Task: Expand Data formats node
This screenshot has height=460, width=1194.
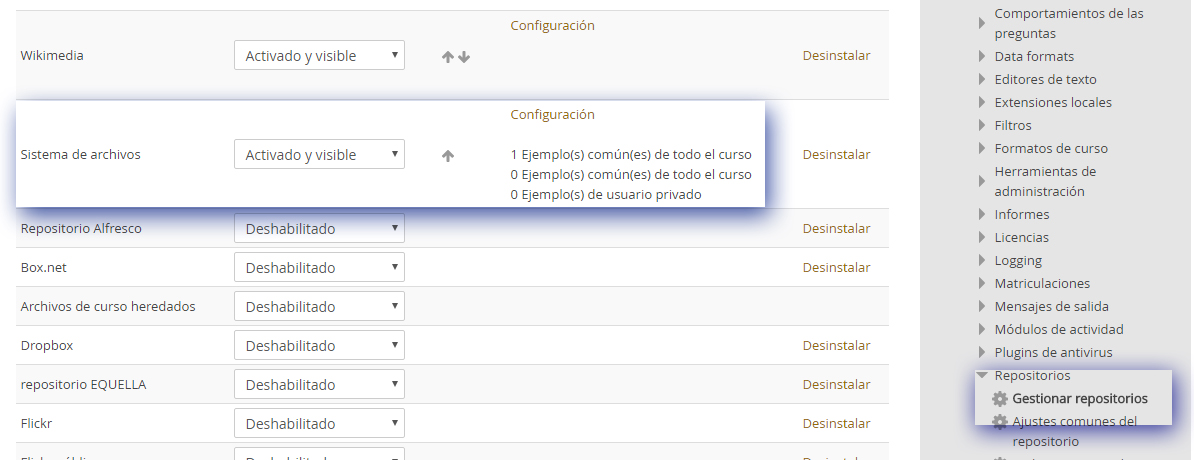Action: [x=982, y=56]
